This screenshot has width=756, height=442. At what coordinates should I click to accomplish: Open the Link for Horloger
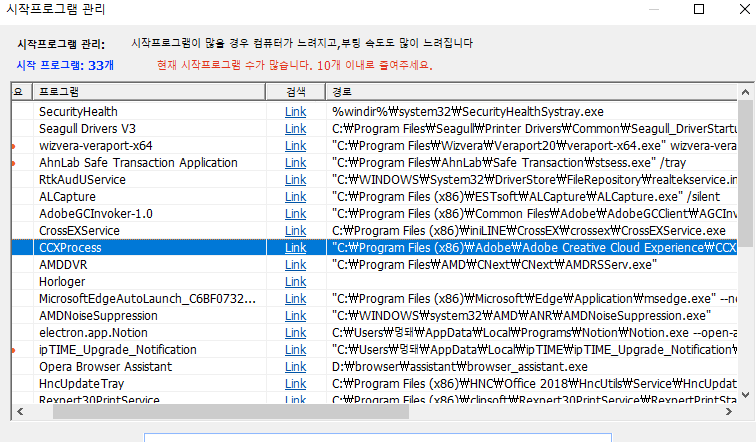click(x=295, y=281)
